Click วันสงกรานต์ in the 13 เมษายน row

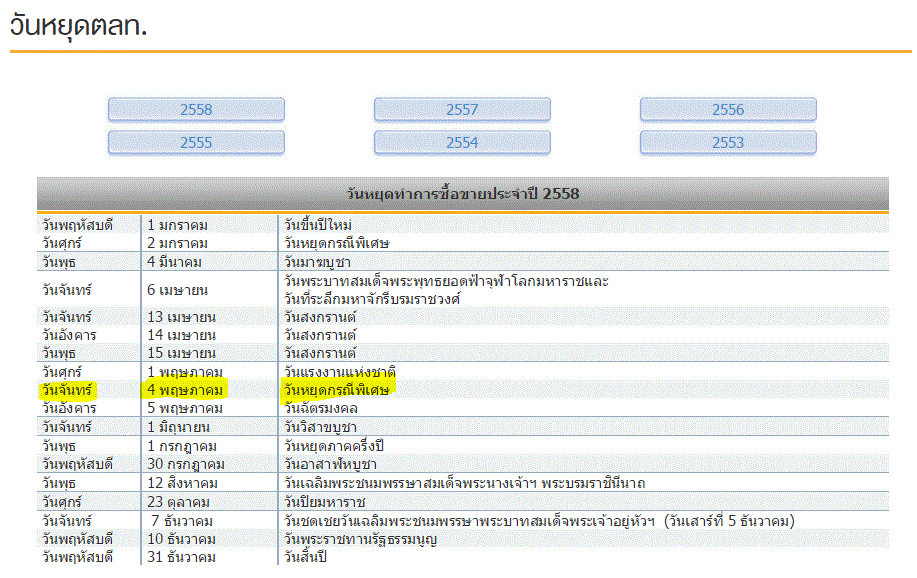click(320, 317)
